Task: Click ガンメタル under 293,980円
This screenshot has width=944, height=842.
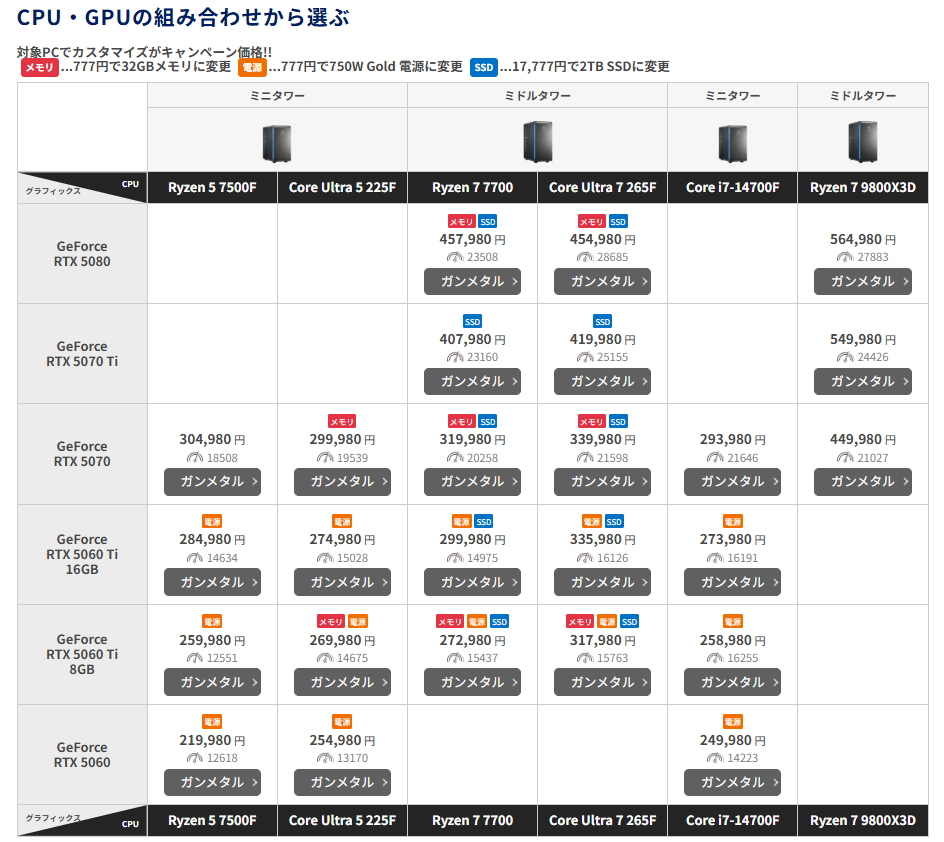Action: tap(732, 481)
